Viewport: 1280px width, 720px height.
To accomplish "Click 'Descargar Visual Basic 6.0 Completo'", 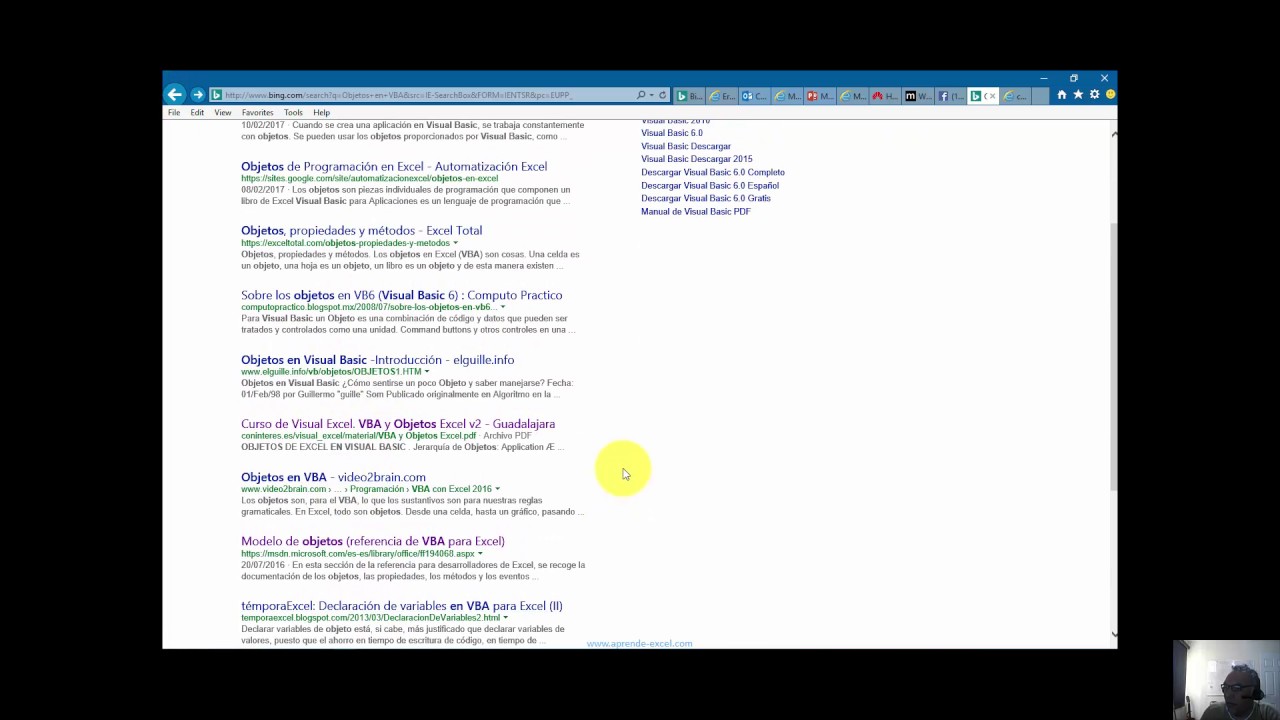I will [713, 172].
